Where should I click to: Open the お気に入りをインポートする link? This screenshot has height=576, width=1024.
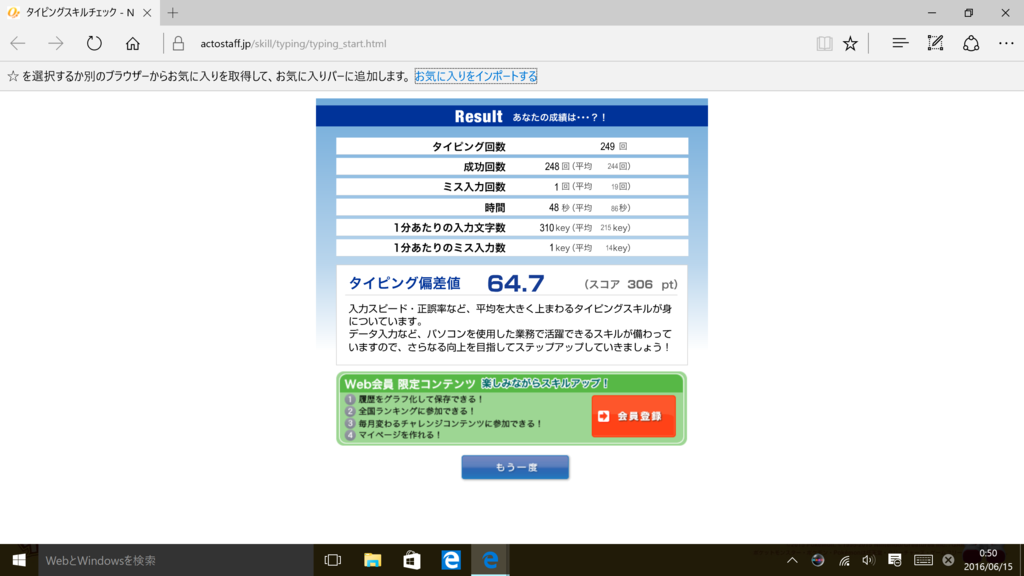click(x=478, y=76)
